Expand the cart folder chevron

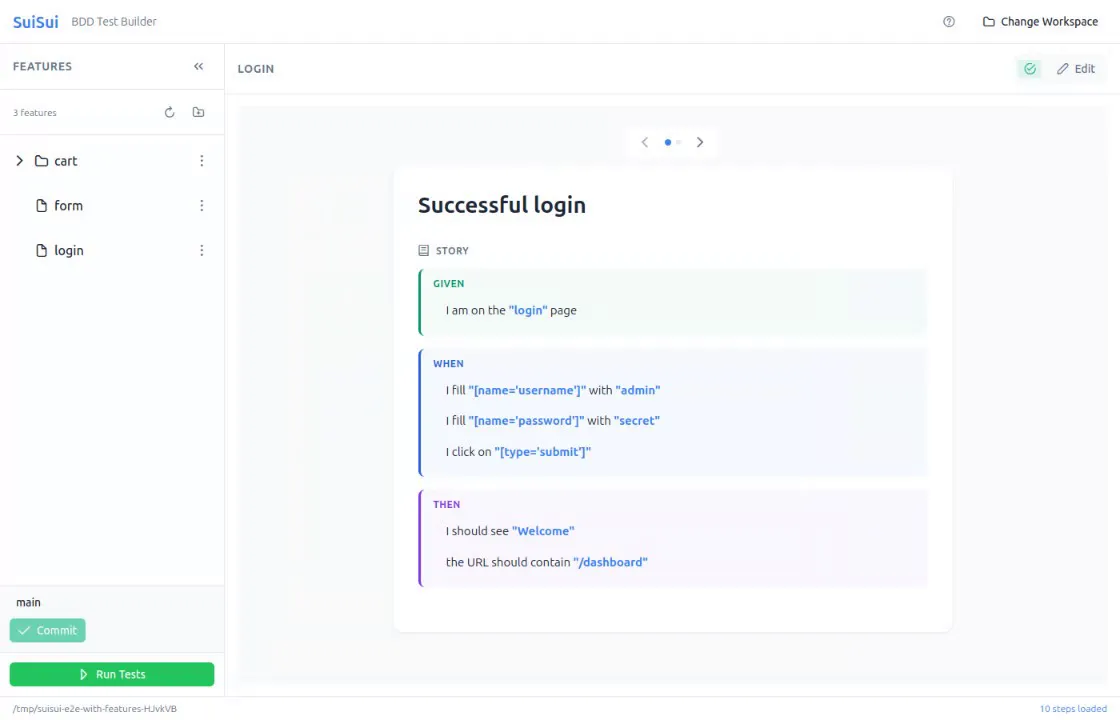(x=19, y=161)
